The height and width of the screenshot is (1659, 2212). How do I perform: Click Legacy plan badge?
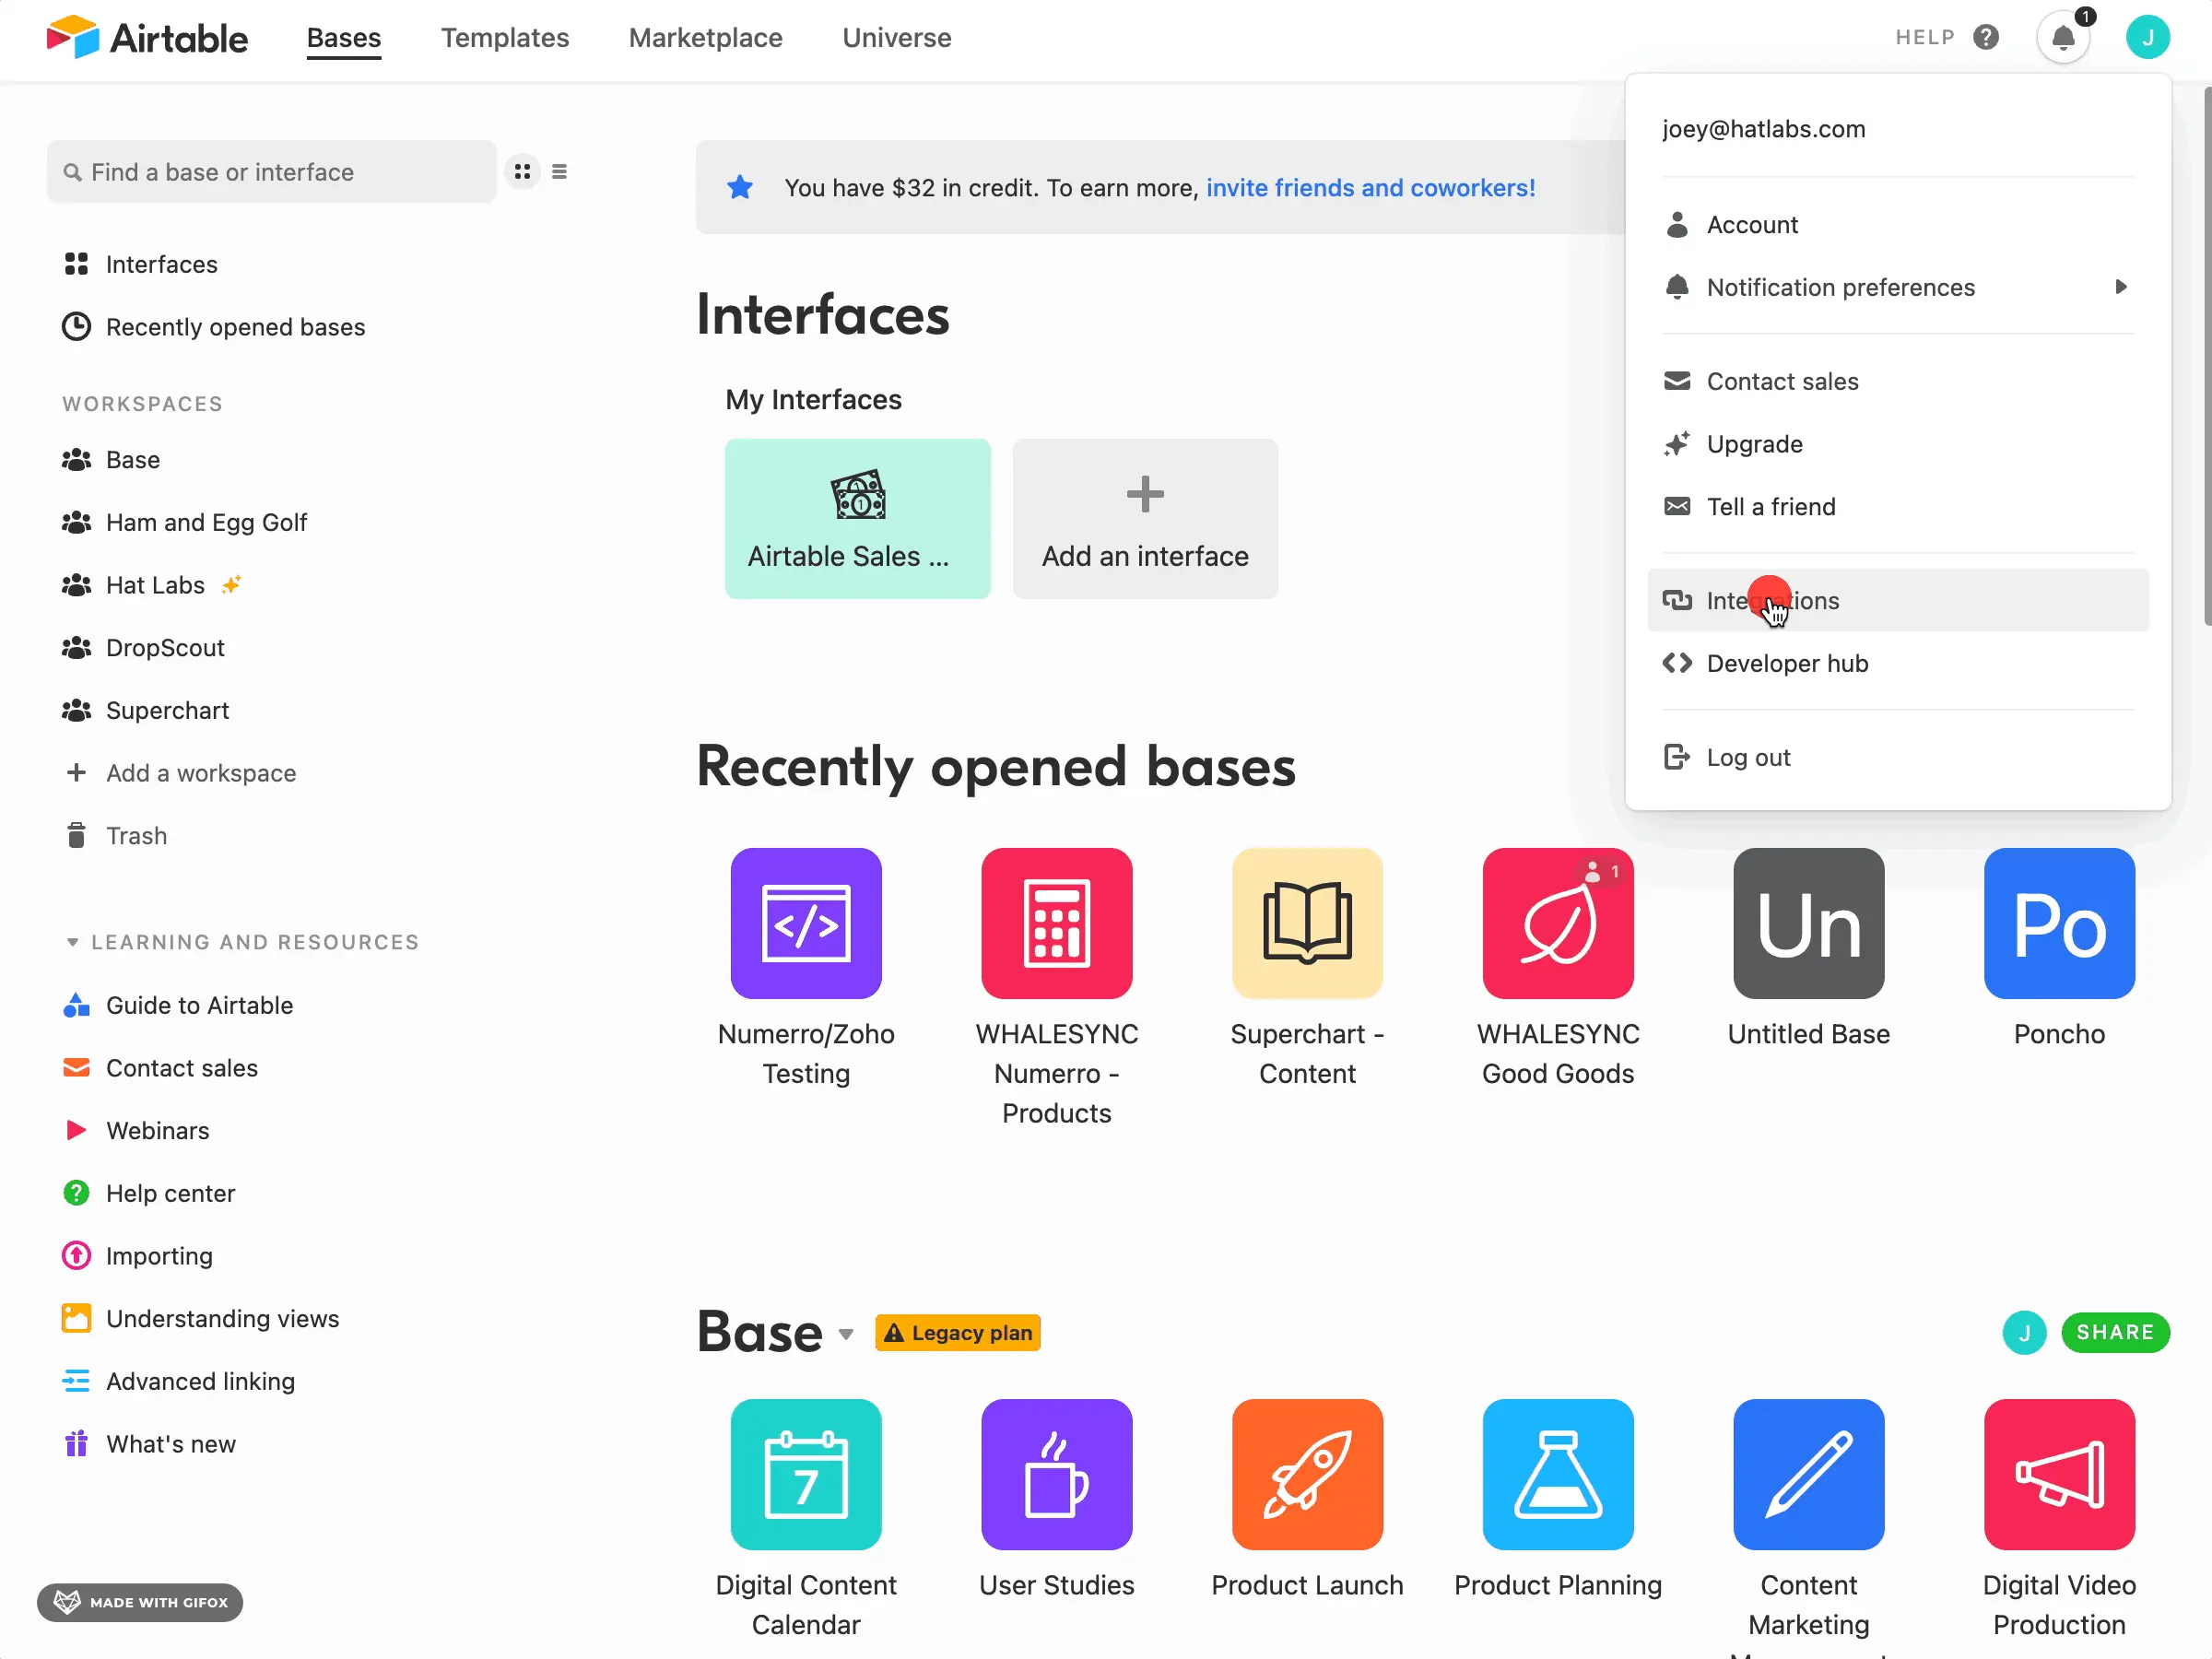pyautogui.click(x=958, y=1332)
